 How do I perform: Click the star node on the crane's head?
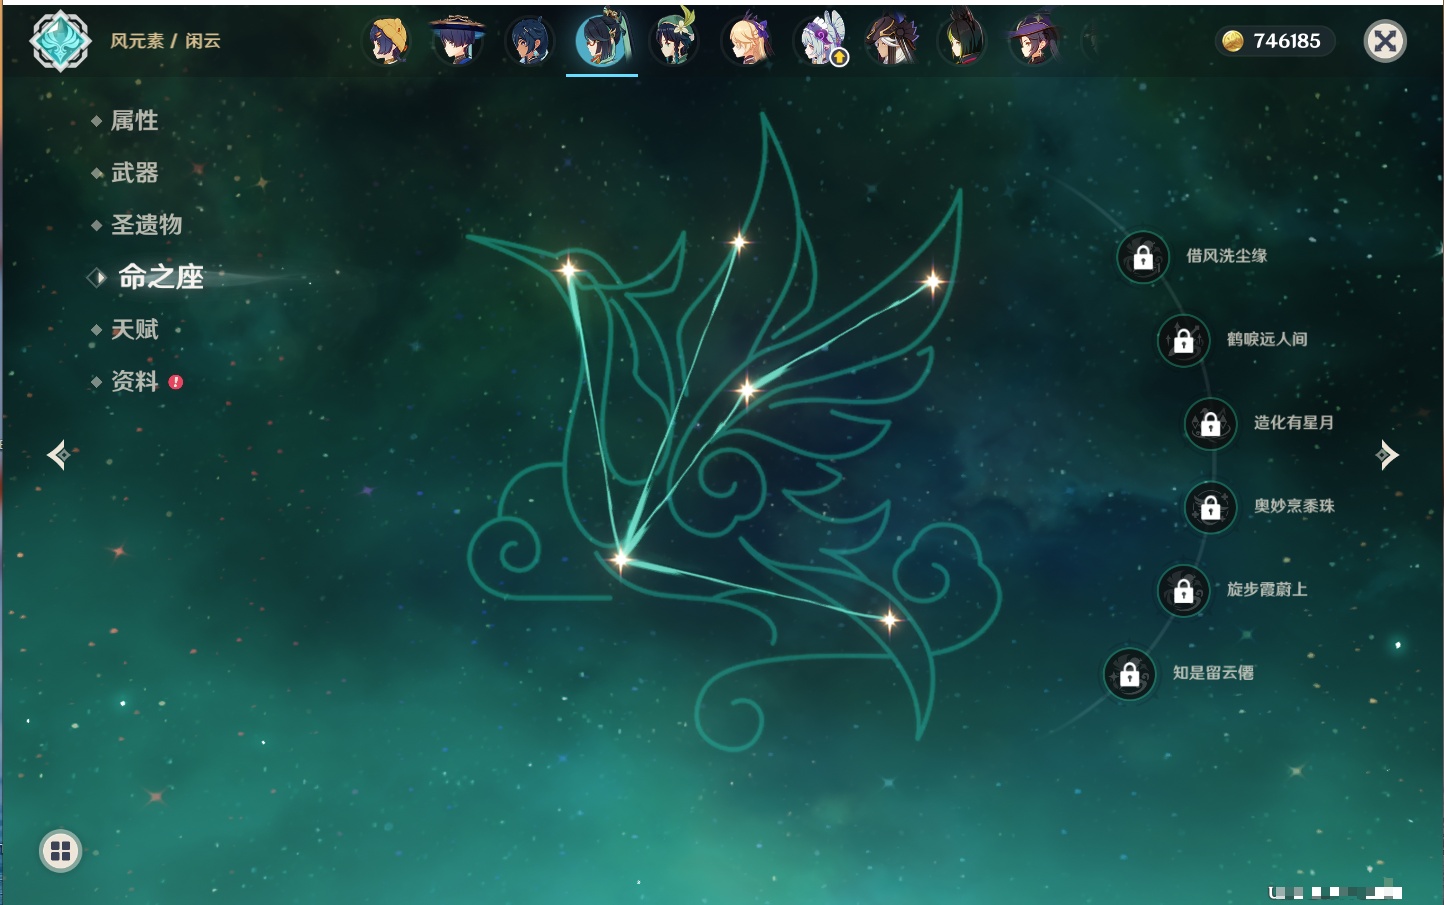(x=568, y=268)
